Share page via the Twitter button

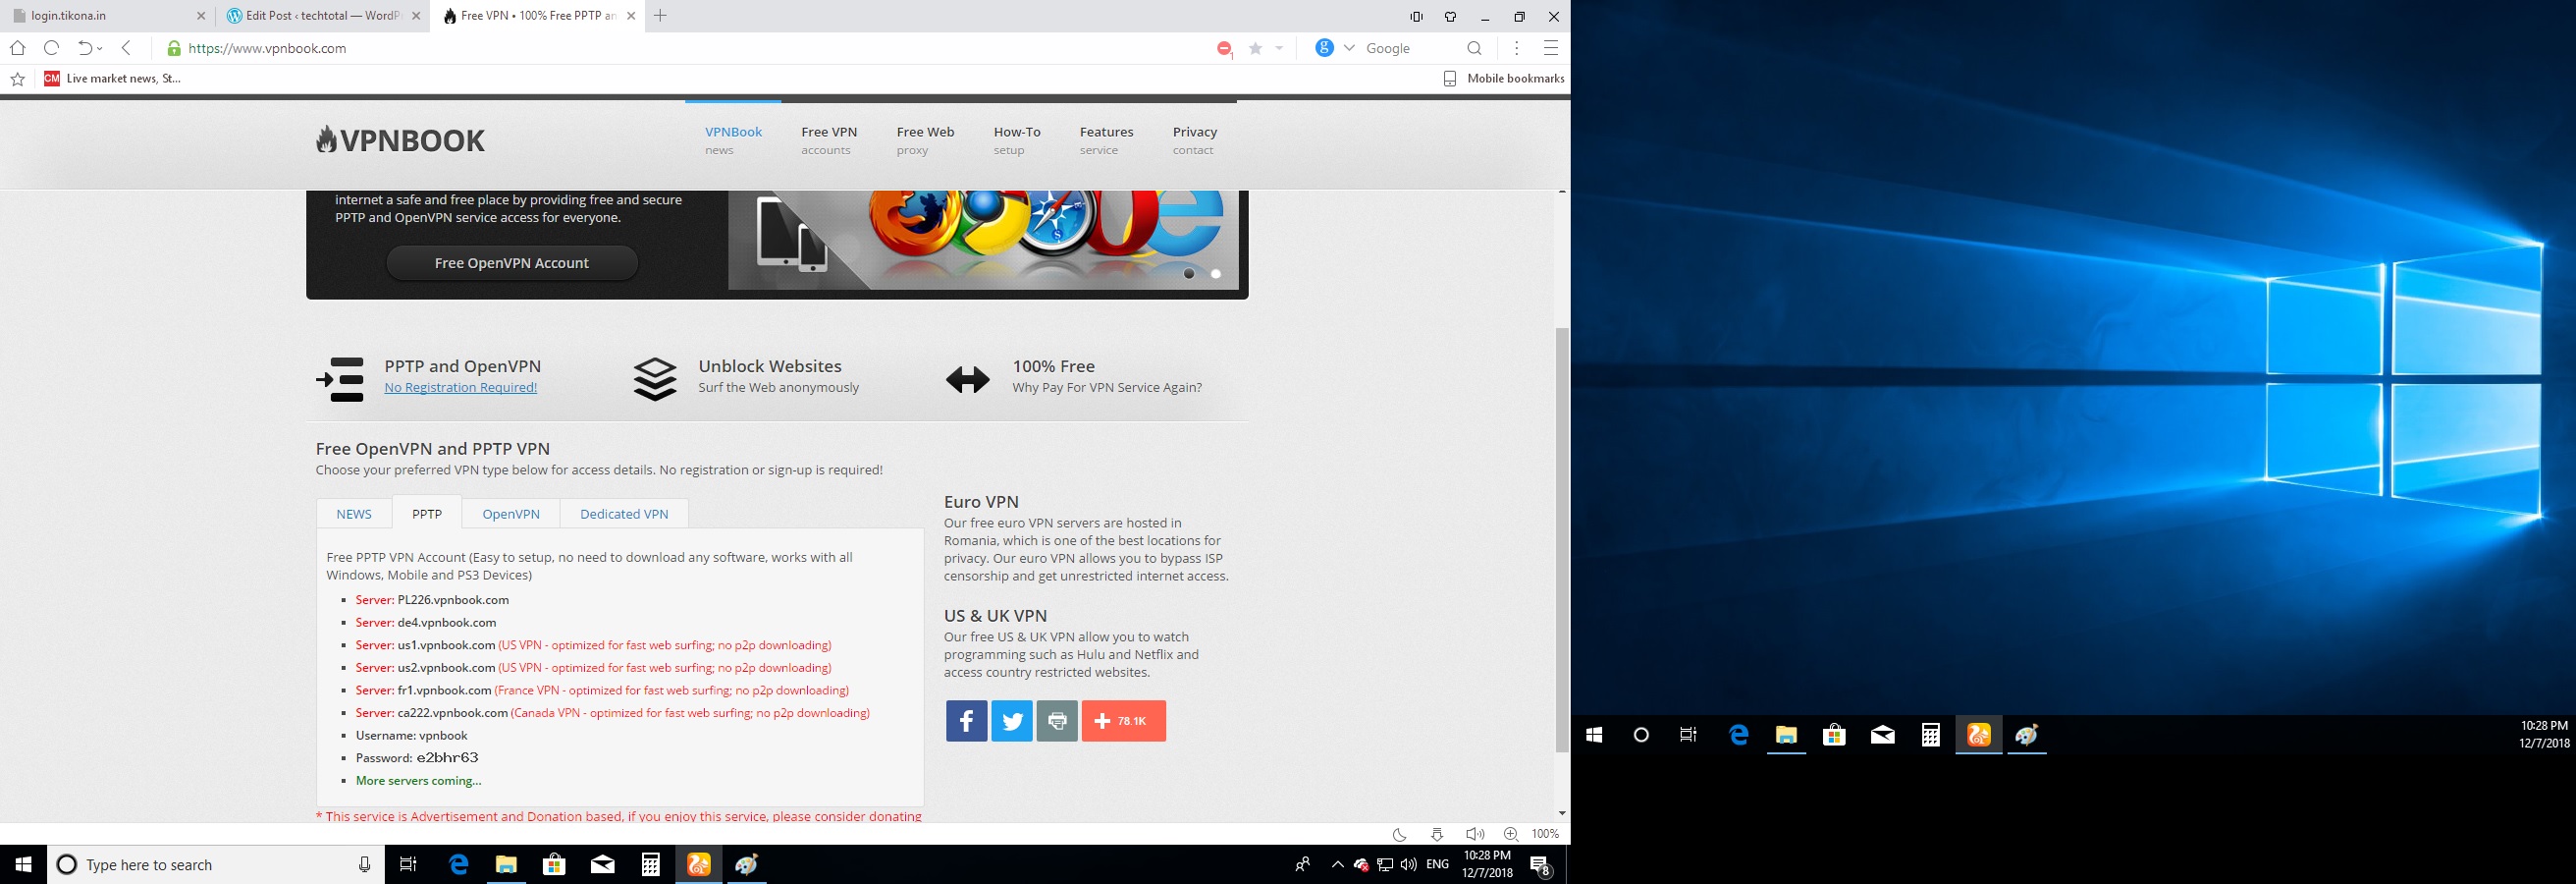coord(1011,721)
